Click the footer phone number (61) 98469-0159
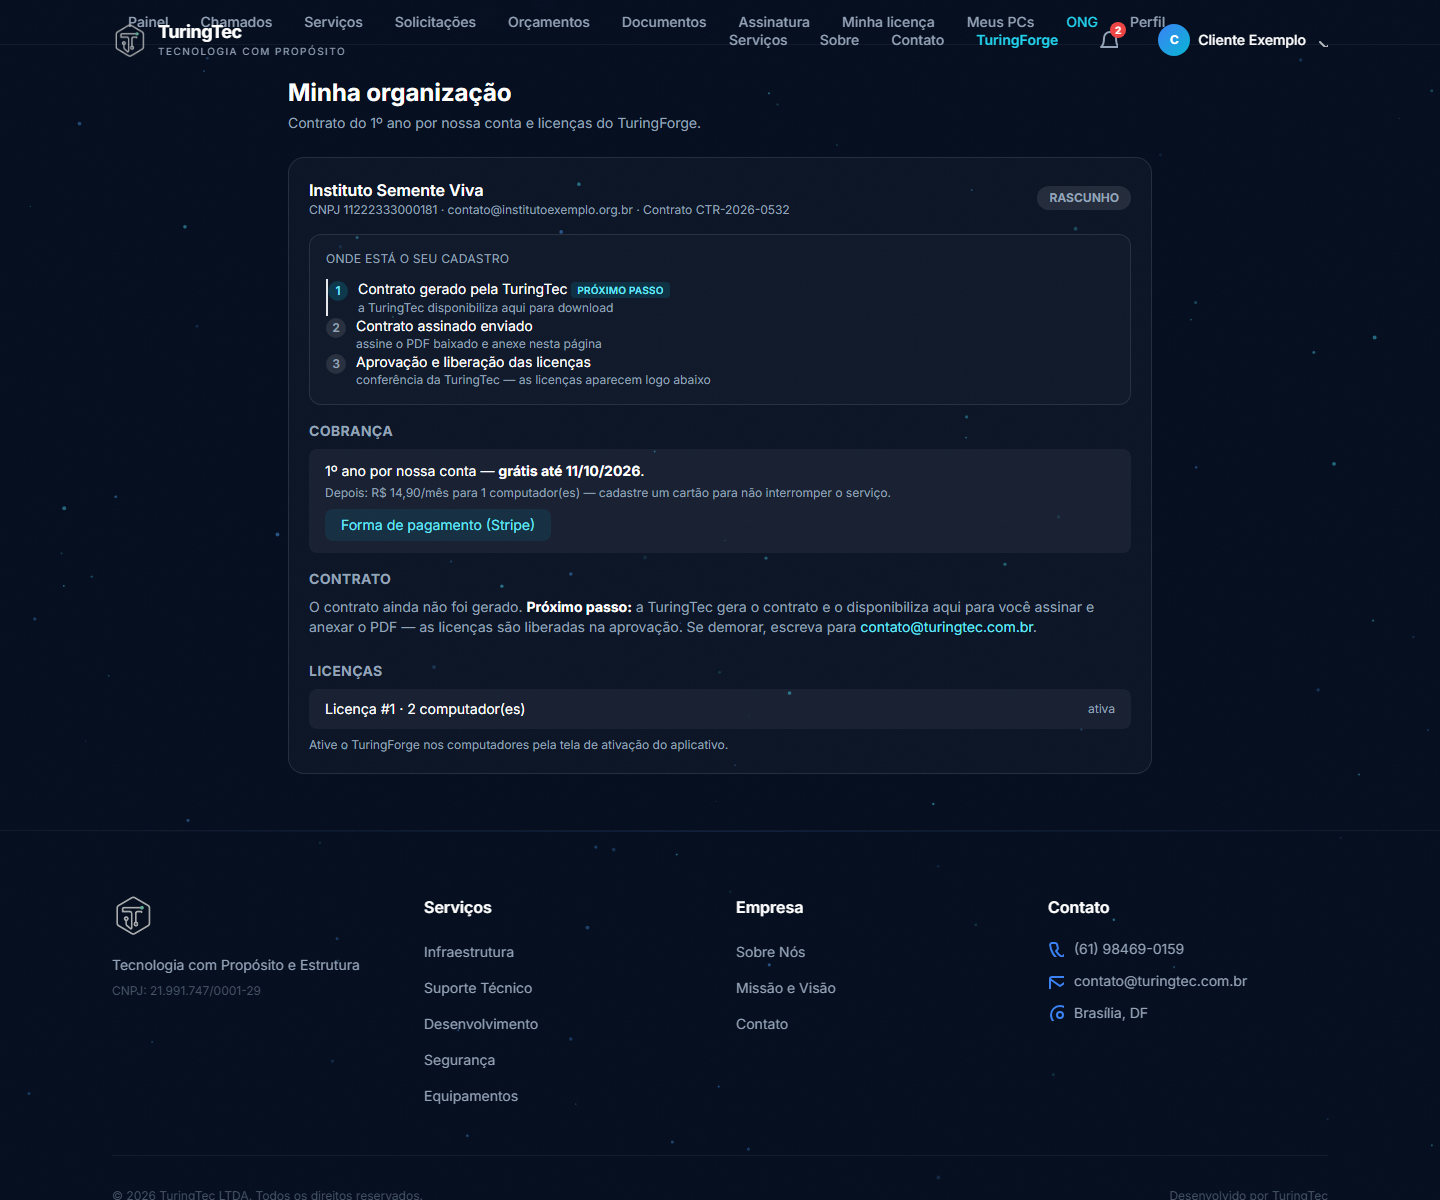 [1129, 949]
